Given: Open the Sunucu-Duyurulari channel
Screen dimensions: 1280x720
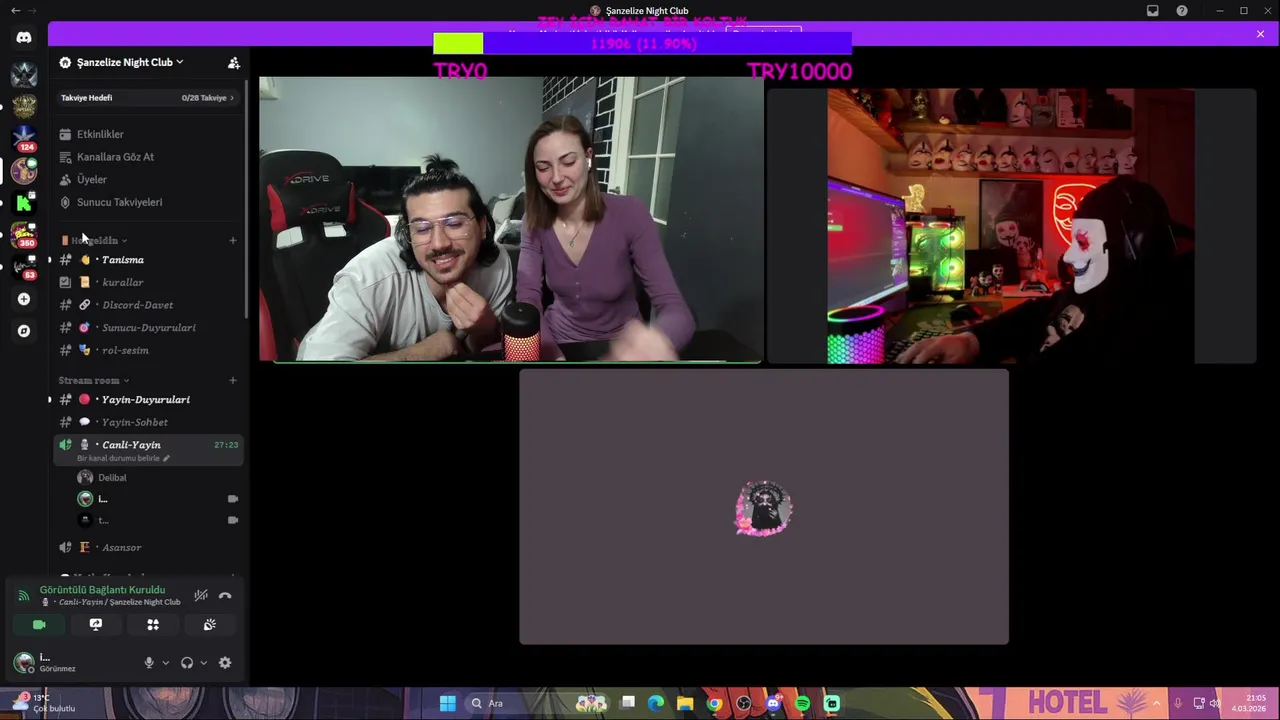Looking at the screenshot, I should [x=148, y=327].
